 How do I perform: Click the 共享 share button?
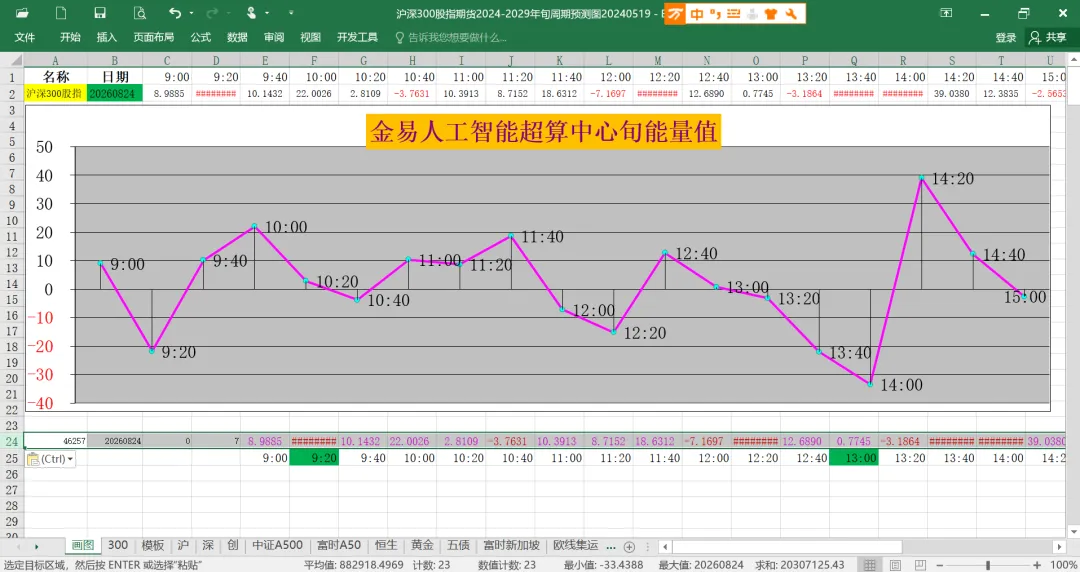tap(1048, 37)
